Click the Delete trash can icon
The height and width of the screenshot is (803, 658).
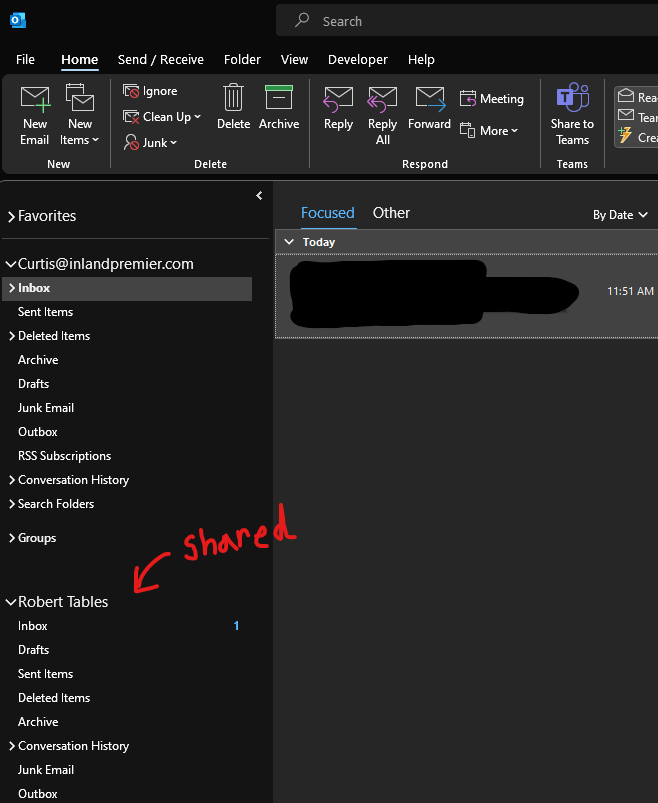(x=233, y=97)
